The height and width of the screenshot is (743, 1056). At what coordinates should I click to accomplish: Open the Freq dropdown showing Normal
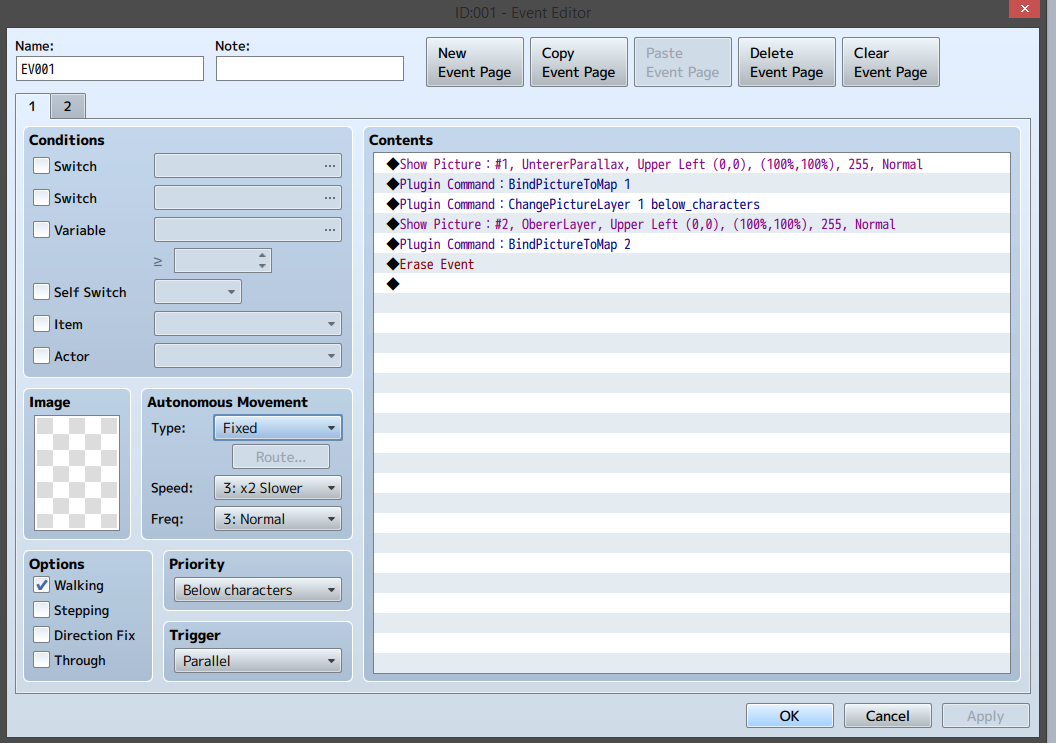click(x=277, y=519)
